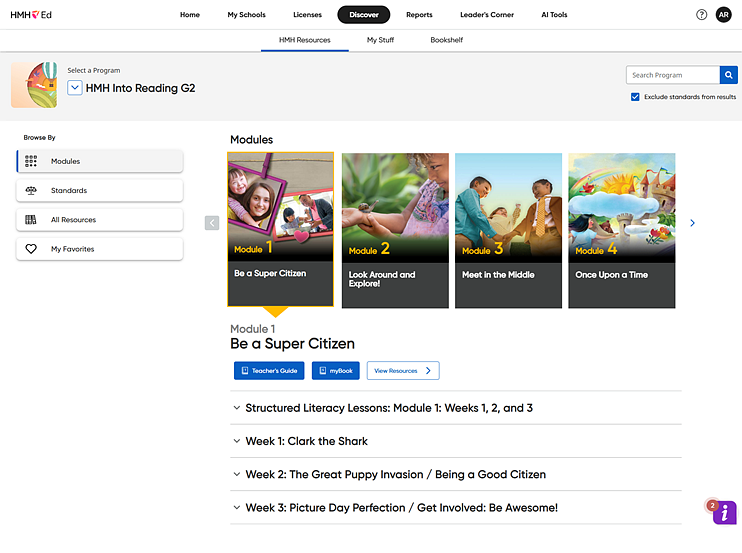This screenshot has width=742, height=553.
Task: Show the next modules with right arrow
Action: (x=692, y=223)
